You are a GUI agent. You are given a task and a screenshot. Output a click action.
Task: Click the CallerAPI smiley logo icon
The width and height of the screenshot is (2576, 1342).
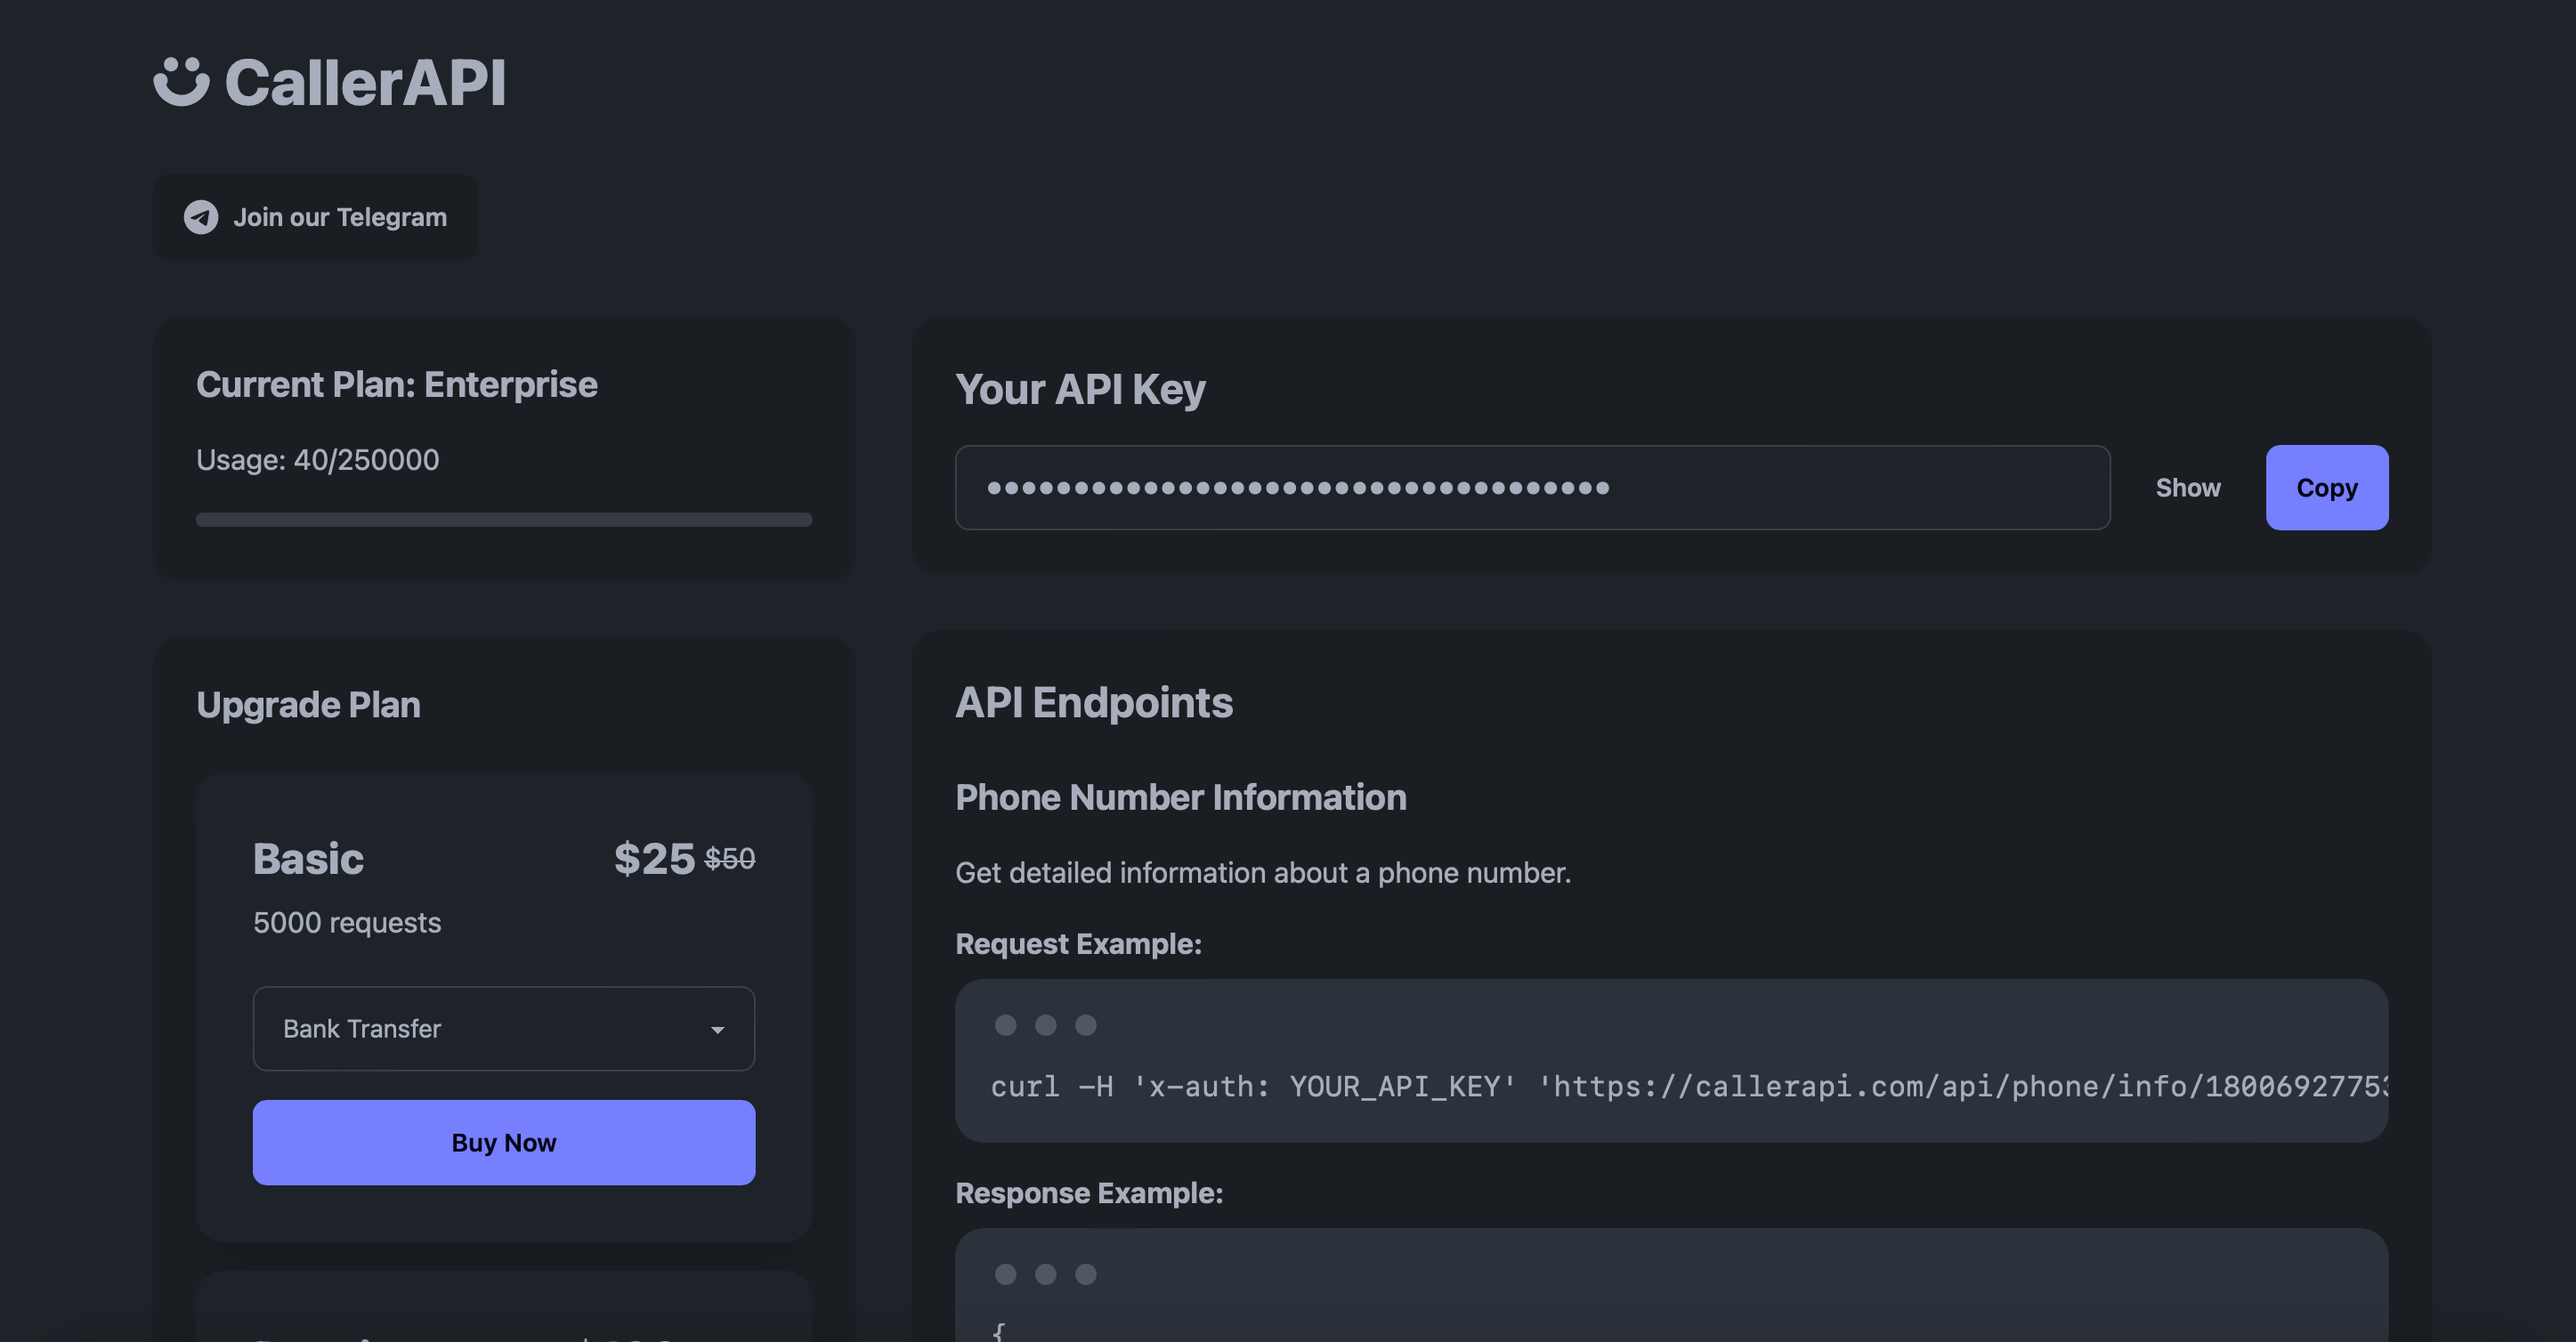pyautogui.click(x=181, y=81)
